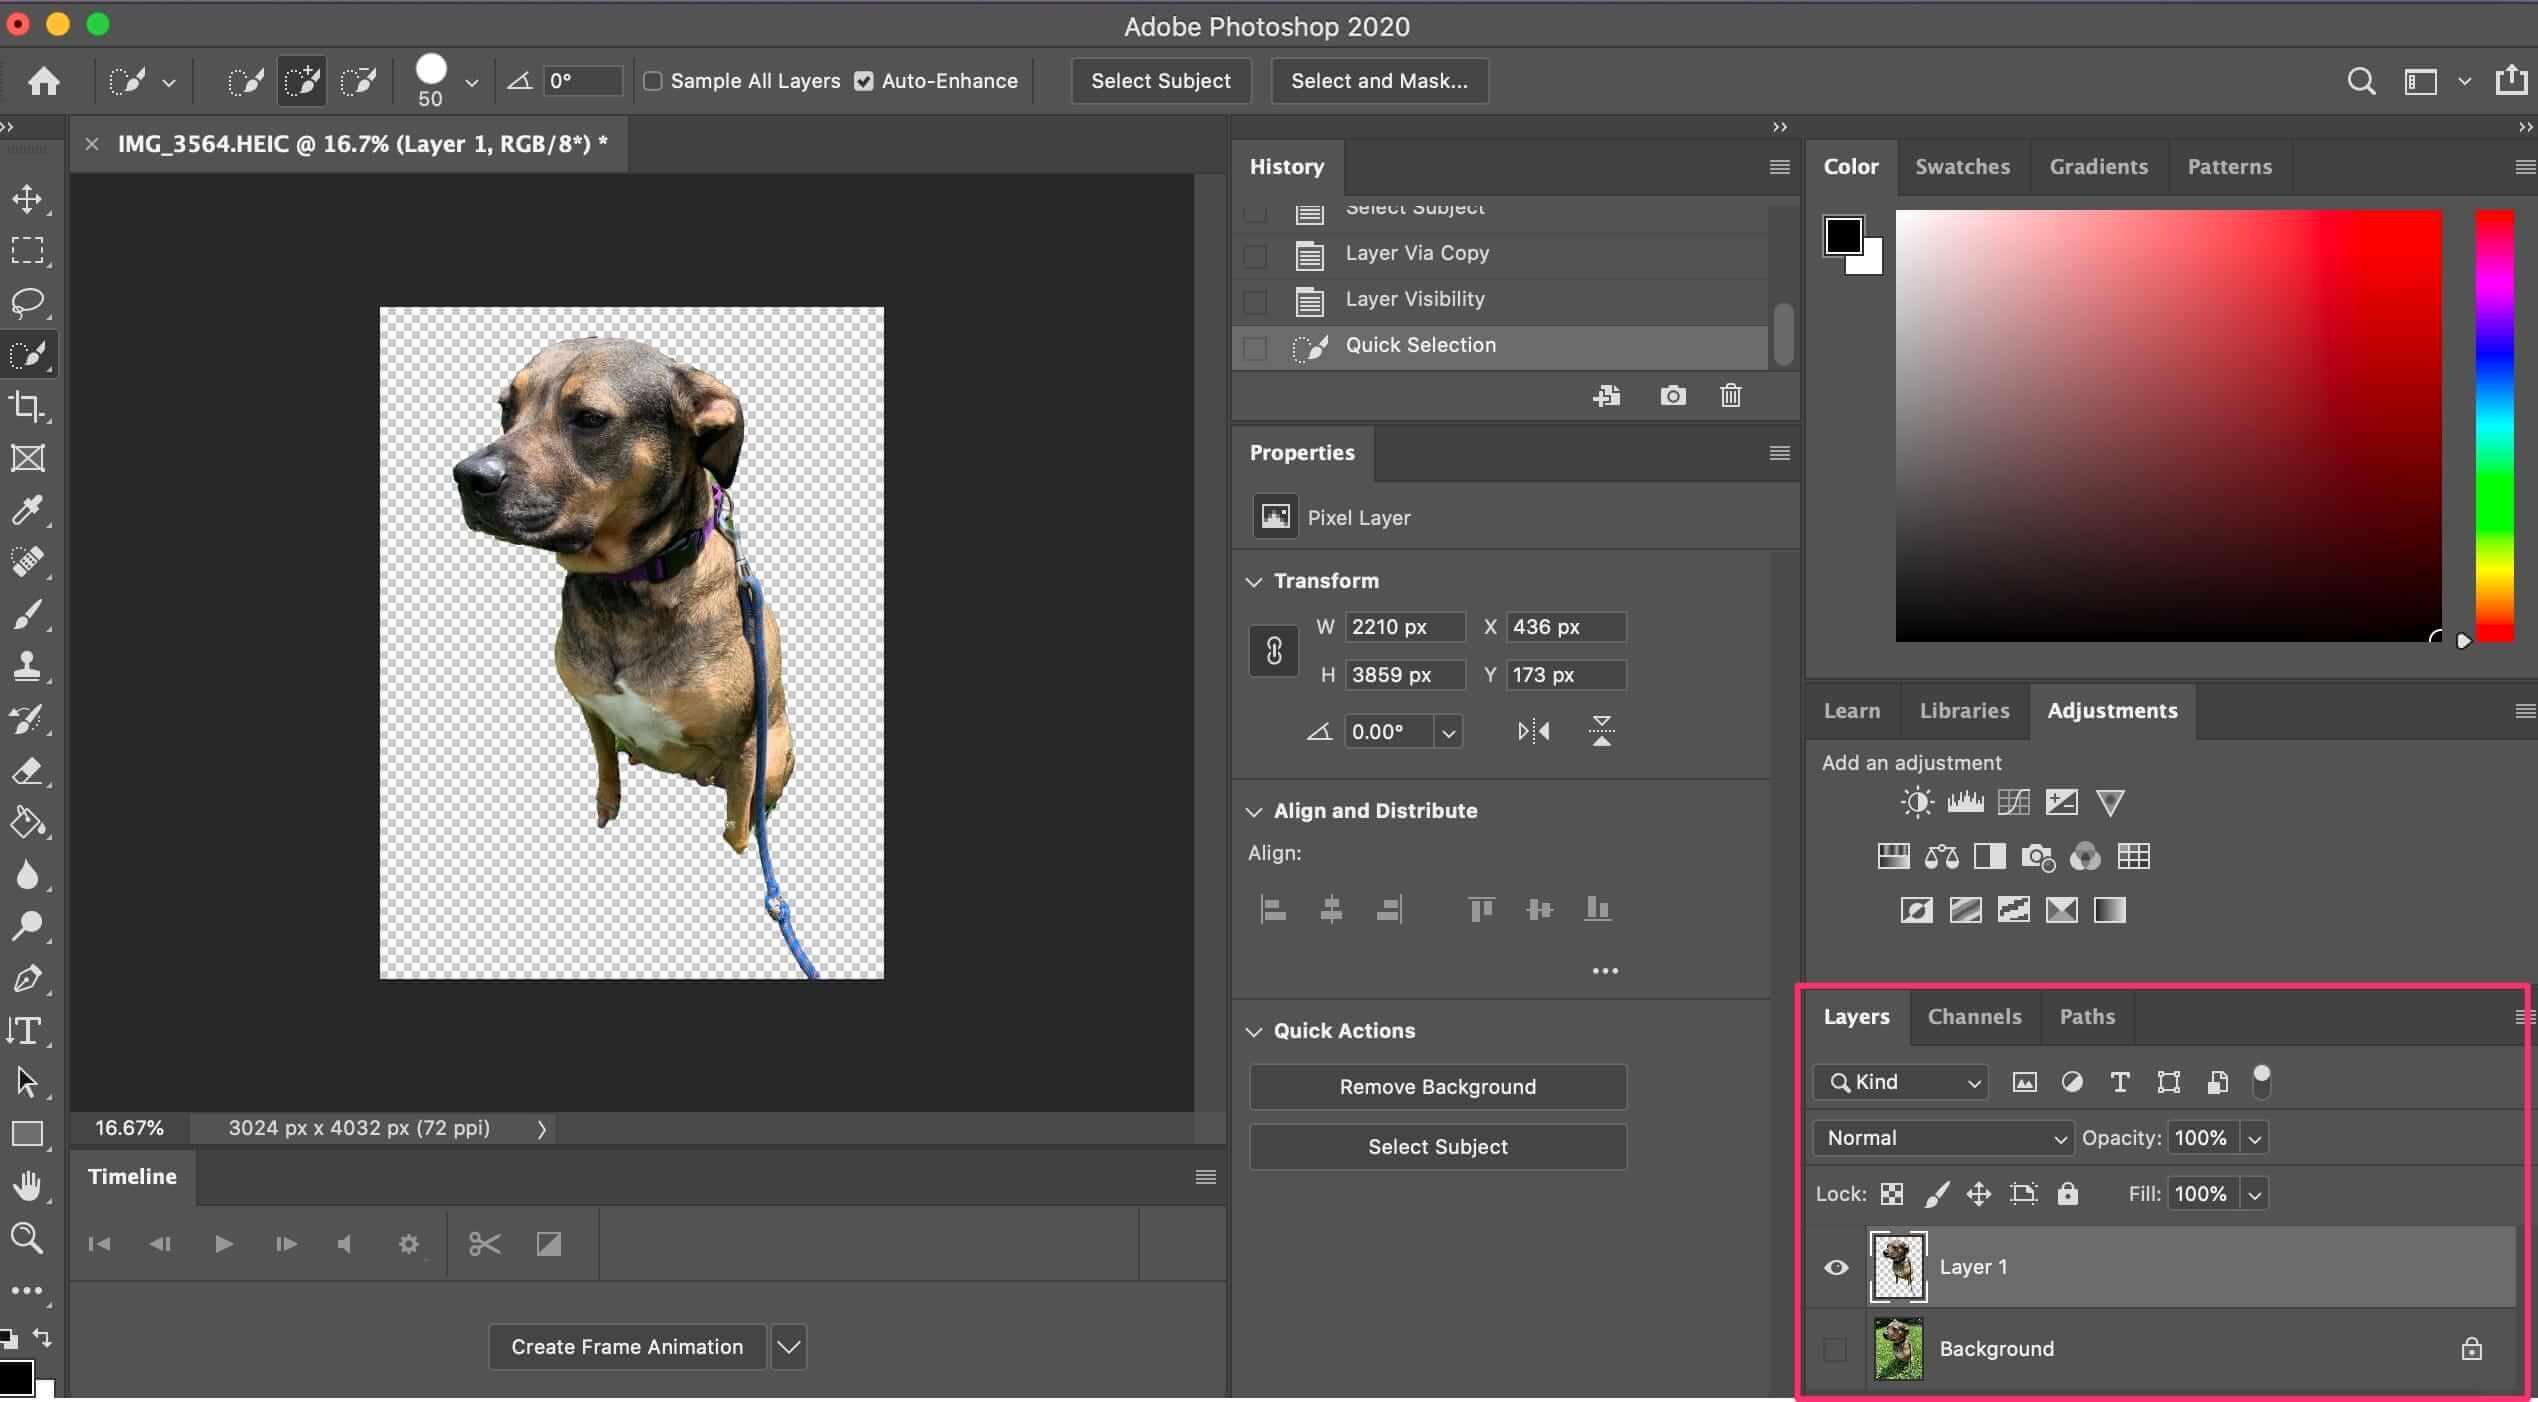Click the Brightness/Contrast adjustment icon
This screenshot has height=1402, width=2538.
1915,801
